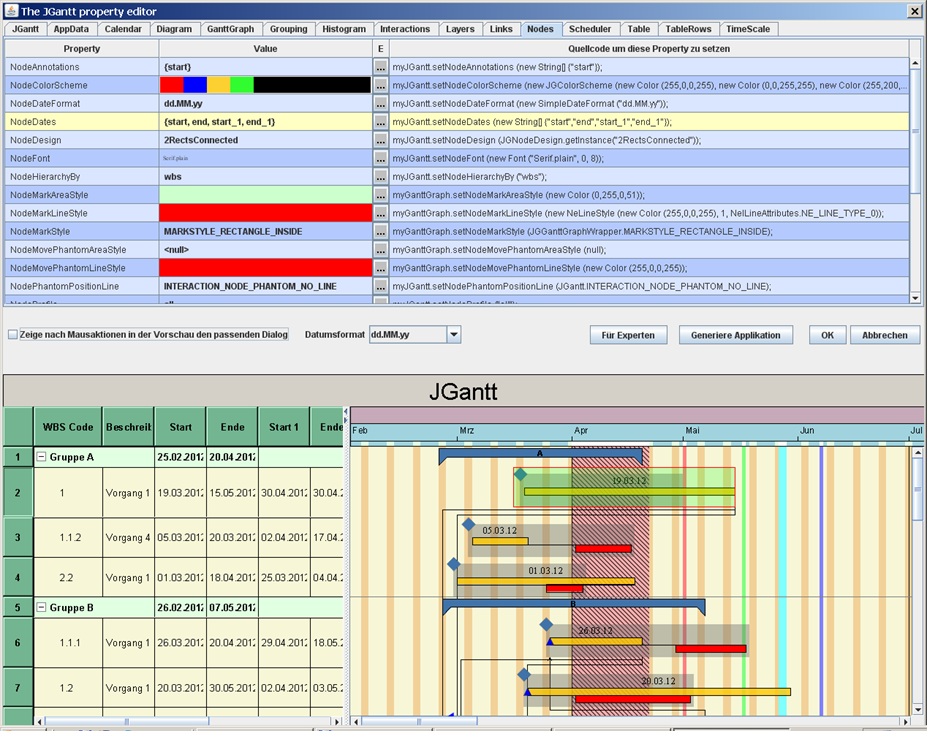Screen dimensions: 927x731
Task: Click the Ende column header
Action: (232, 427)
